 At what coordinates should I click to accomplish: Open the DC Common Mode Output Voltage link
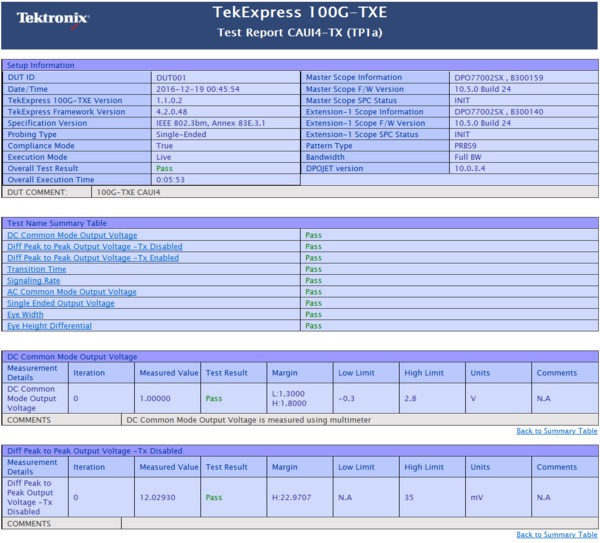72,236
